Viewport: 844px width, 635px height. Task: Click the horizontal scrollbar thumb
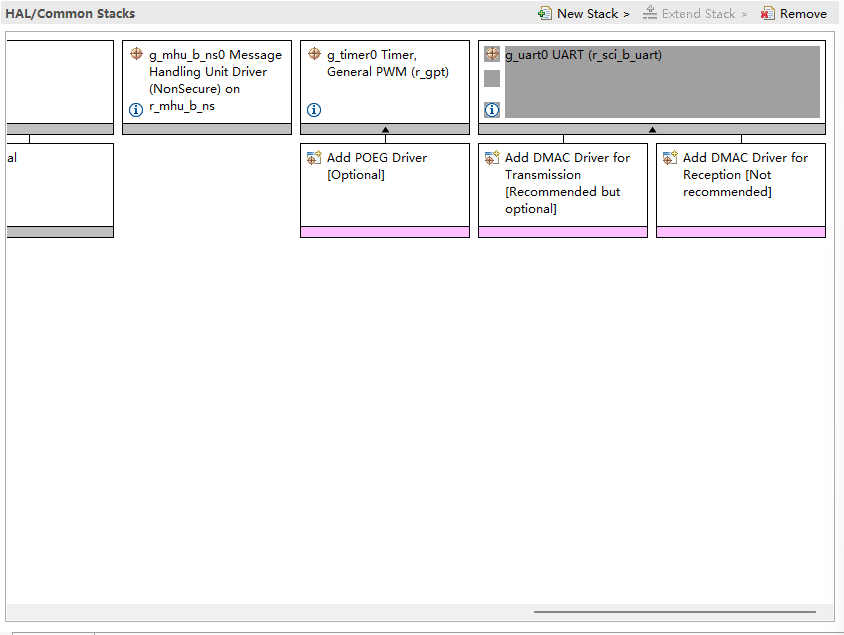click(x=674, y=611)
